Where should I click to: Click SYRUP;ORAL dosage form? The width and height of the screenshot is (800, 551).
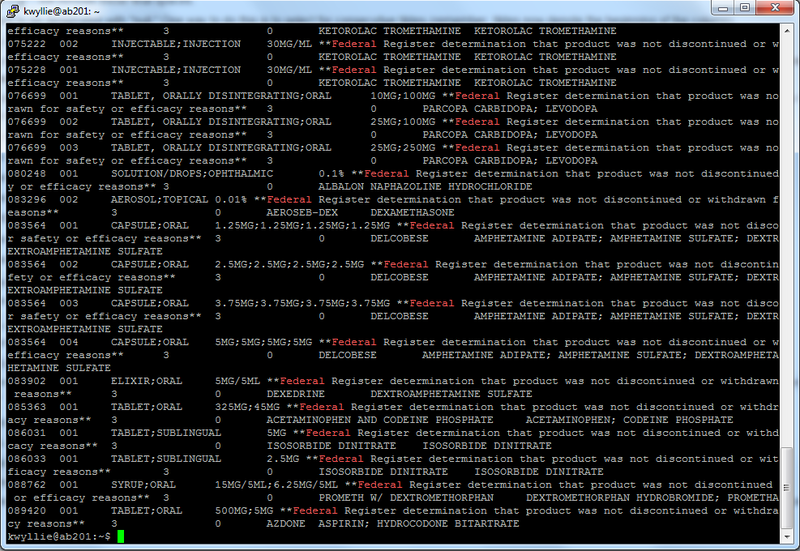tap(143, 485)
